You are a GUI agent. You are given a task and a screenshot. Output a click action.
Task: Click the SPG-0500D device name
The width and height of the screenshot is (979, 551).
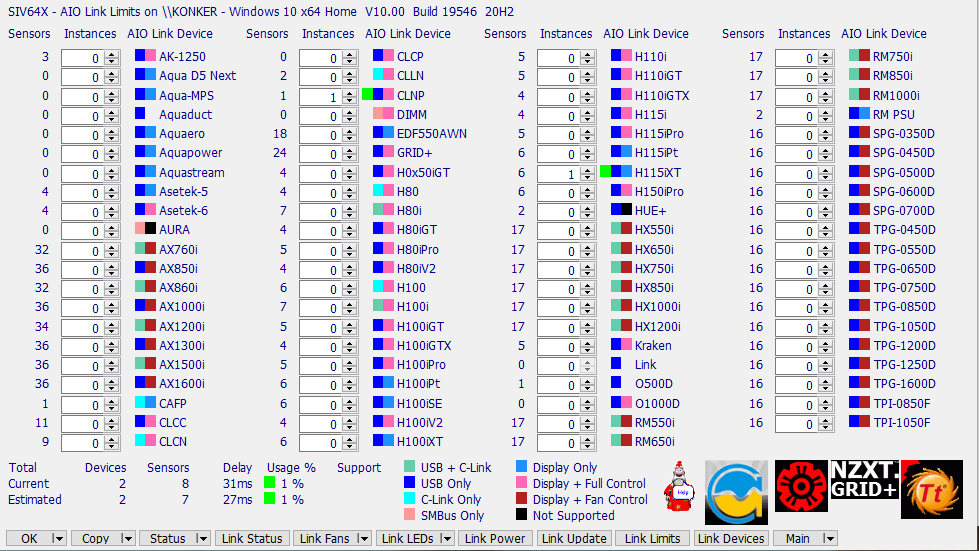[903, 172]
